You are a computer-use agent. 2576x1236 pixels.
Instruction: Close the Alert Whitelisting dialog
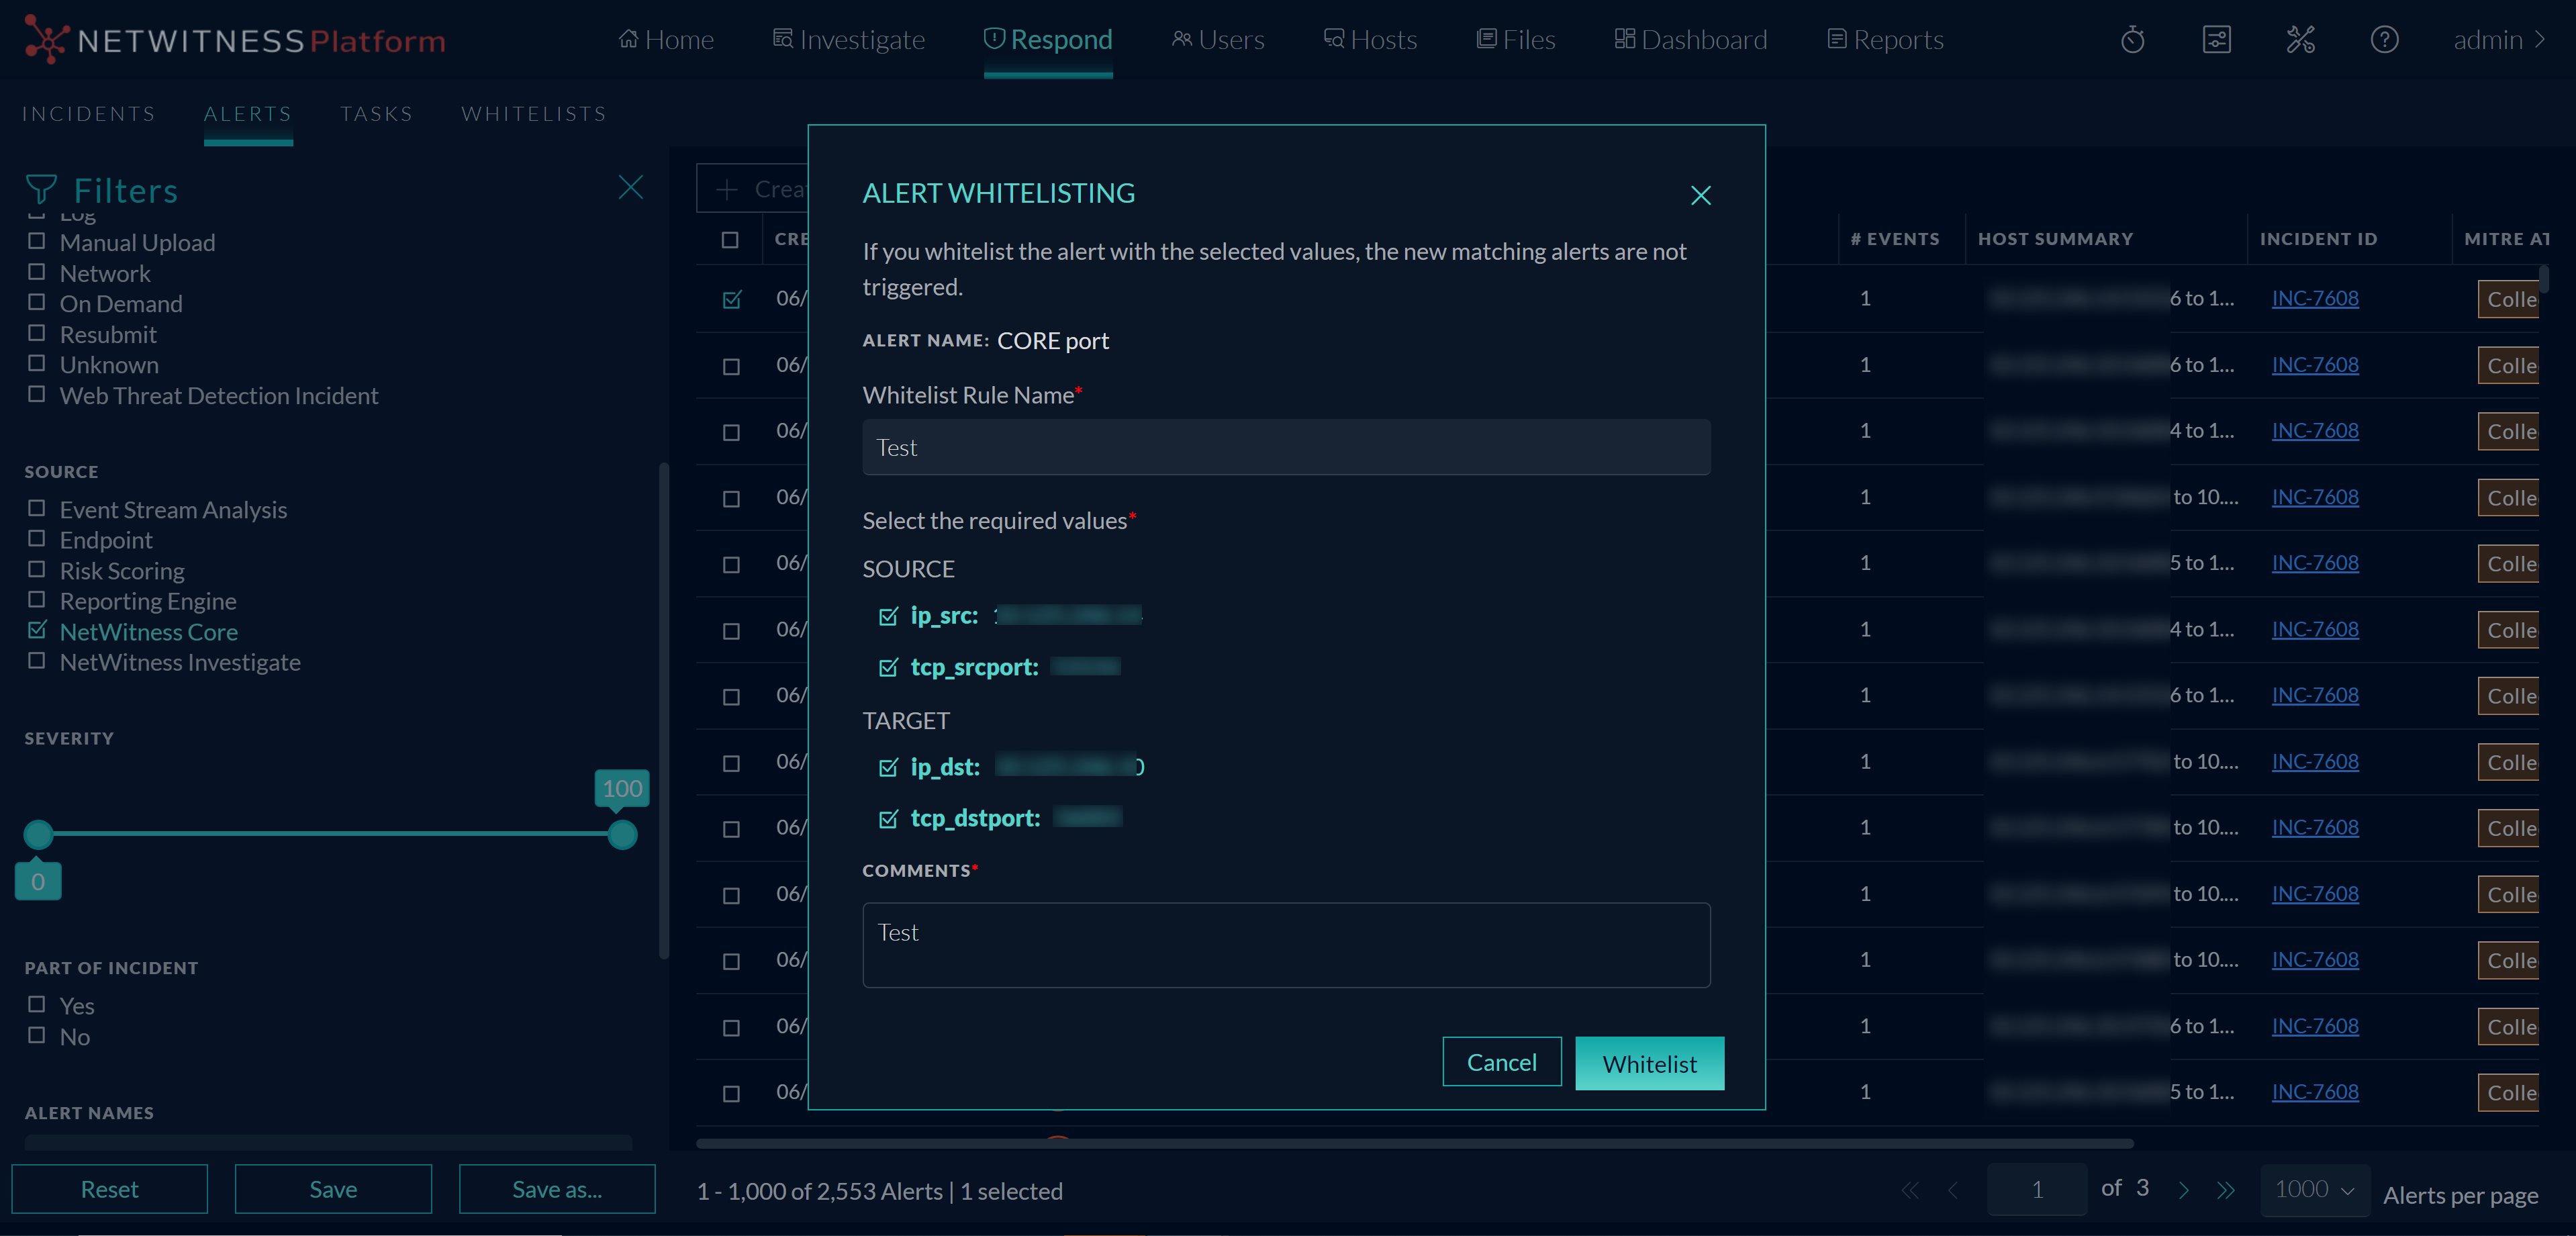tap(1700, 195)
